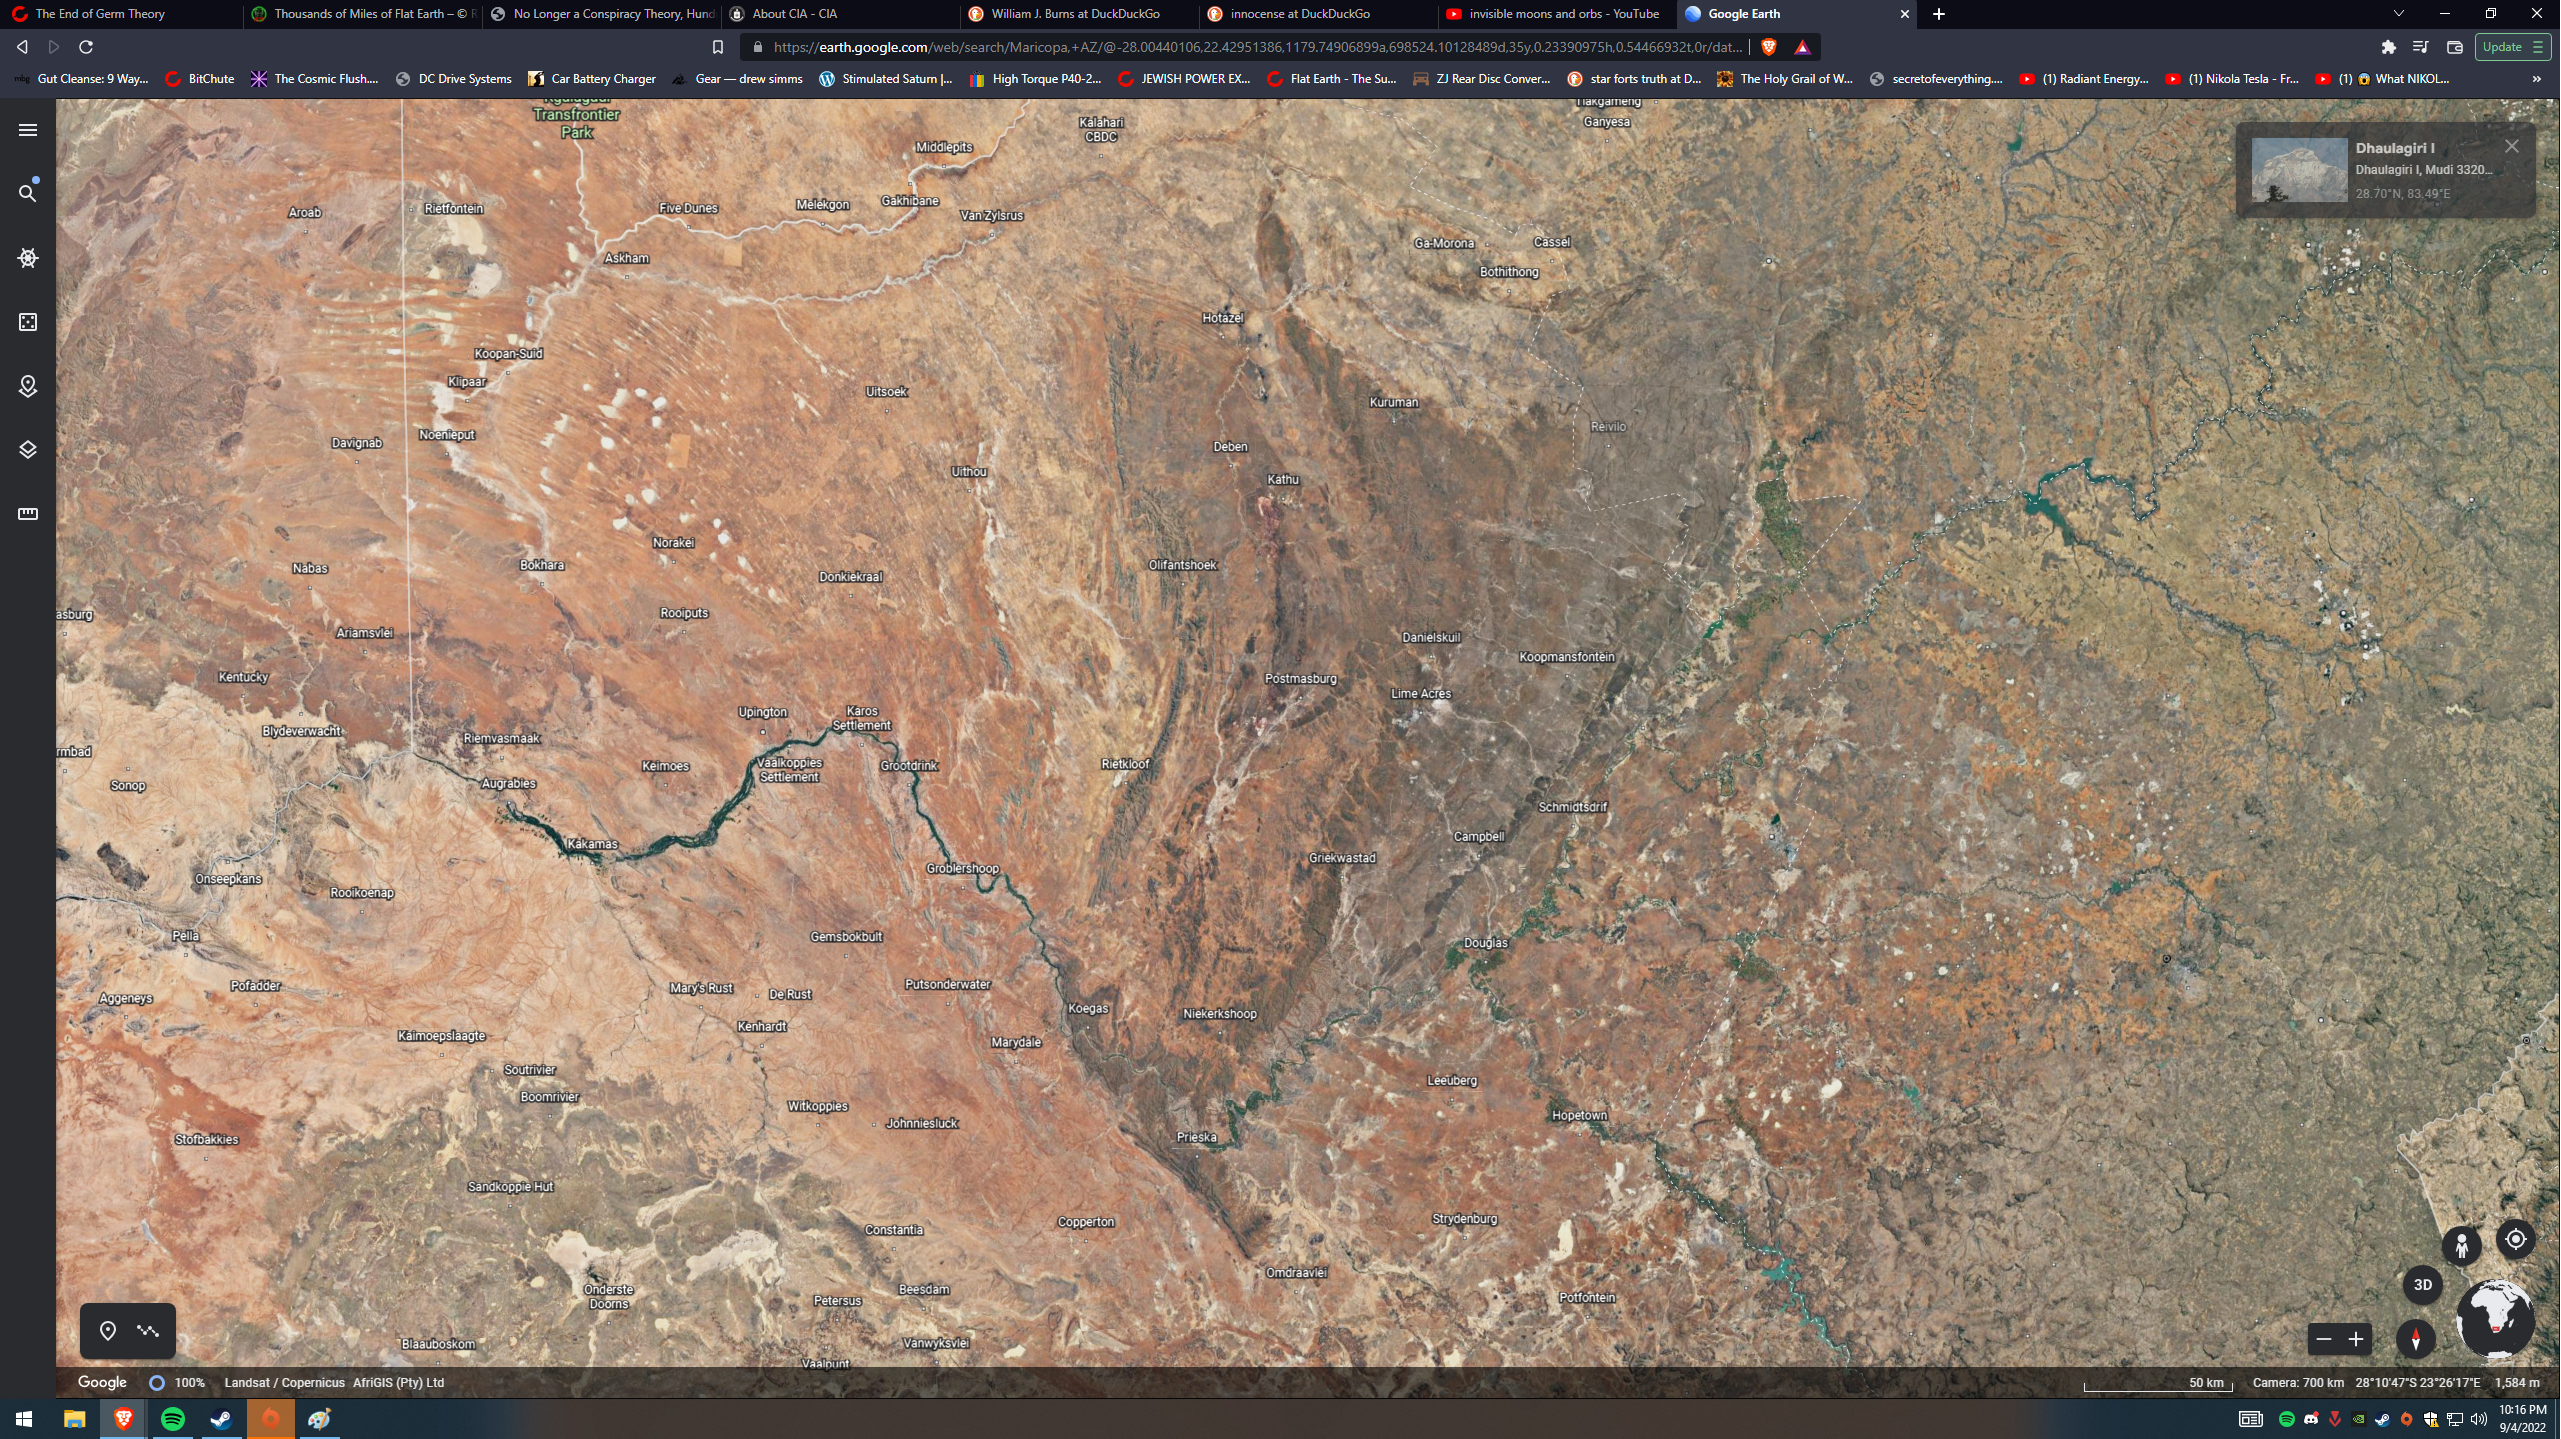The image size is (2561, 1439).
Task: Add a placemark with pin tool
Action: coord(108,1330)
